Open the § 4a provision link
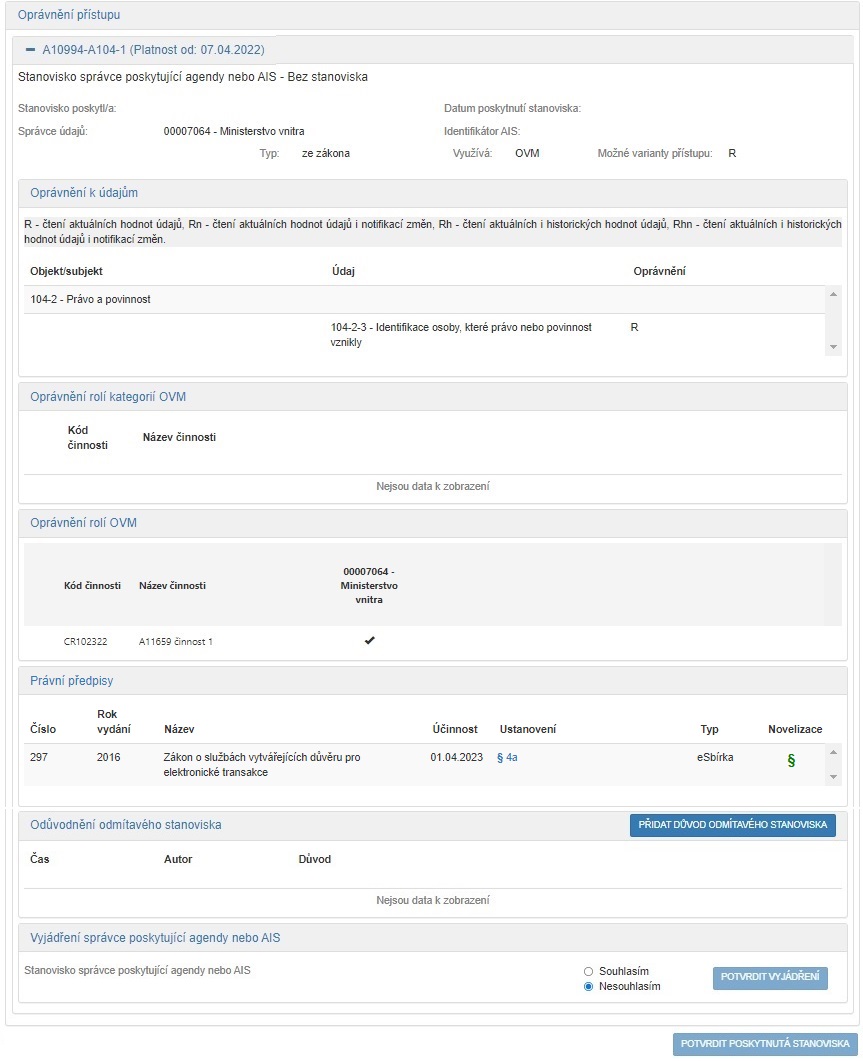 507,758
